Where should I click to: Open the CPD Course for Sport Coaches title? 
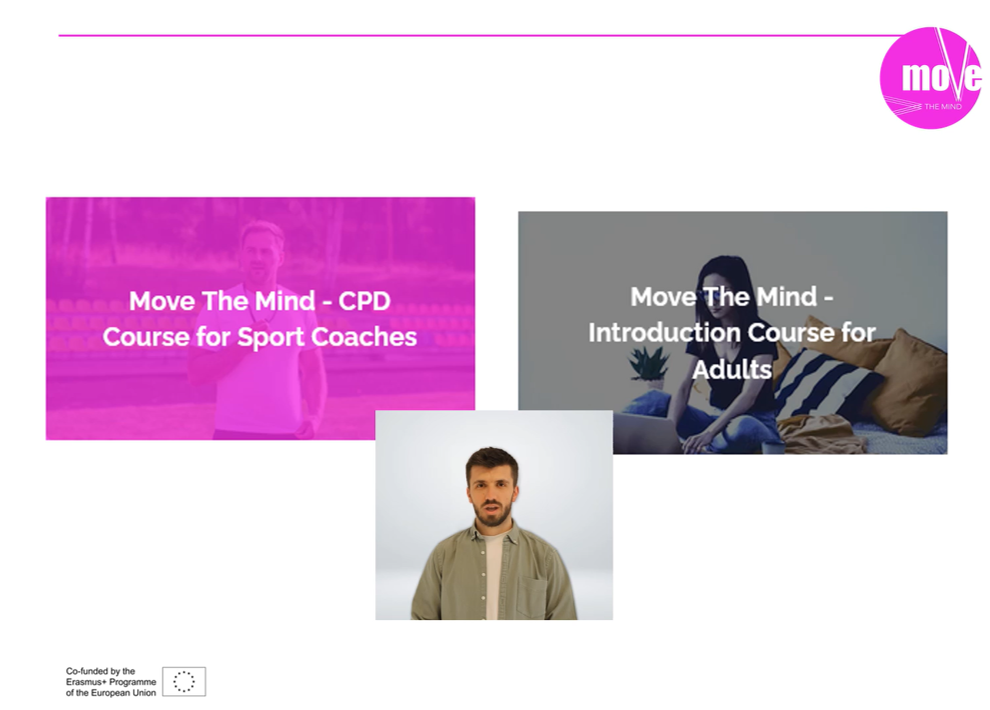(x=260, y=318)
